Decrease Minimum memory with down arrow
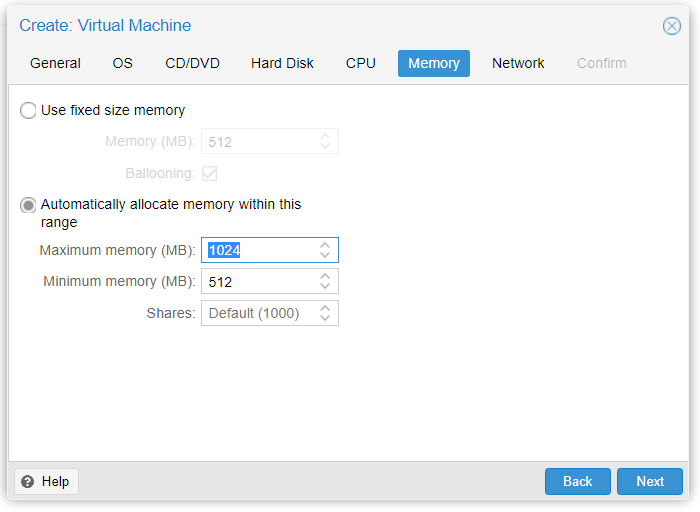Screen dimensions: 700x512 coord(325,287)
